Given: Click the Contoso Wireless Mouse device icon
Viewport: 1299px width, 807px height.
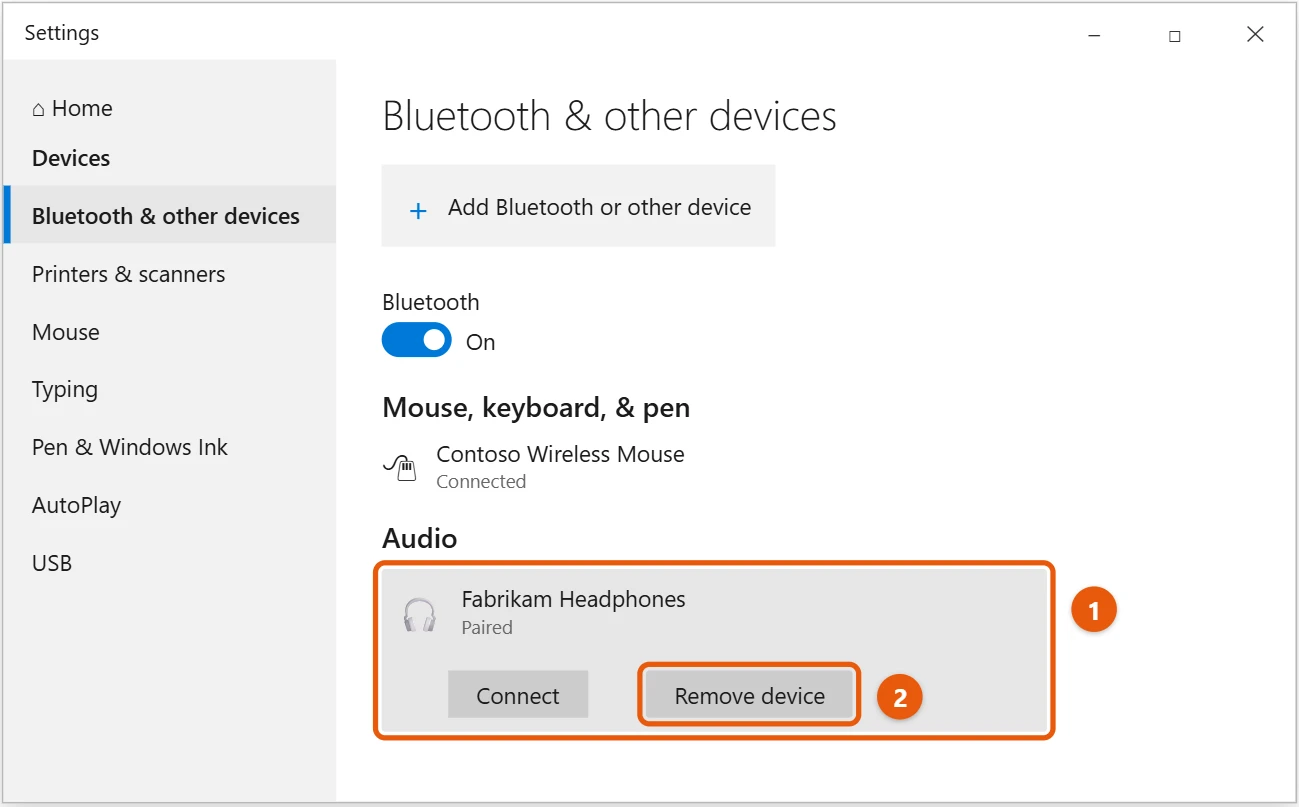Looking at the screenshot, I should click(400, 468).
